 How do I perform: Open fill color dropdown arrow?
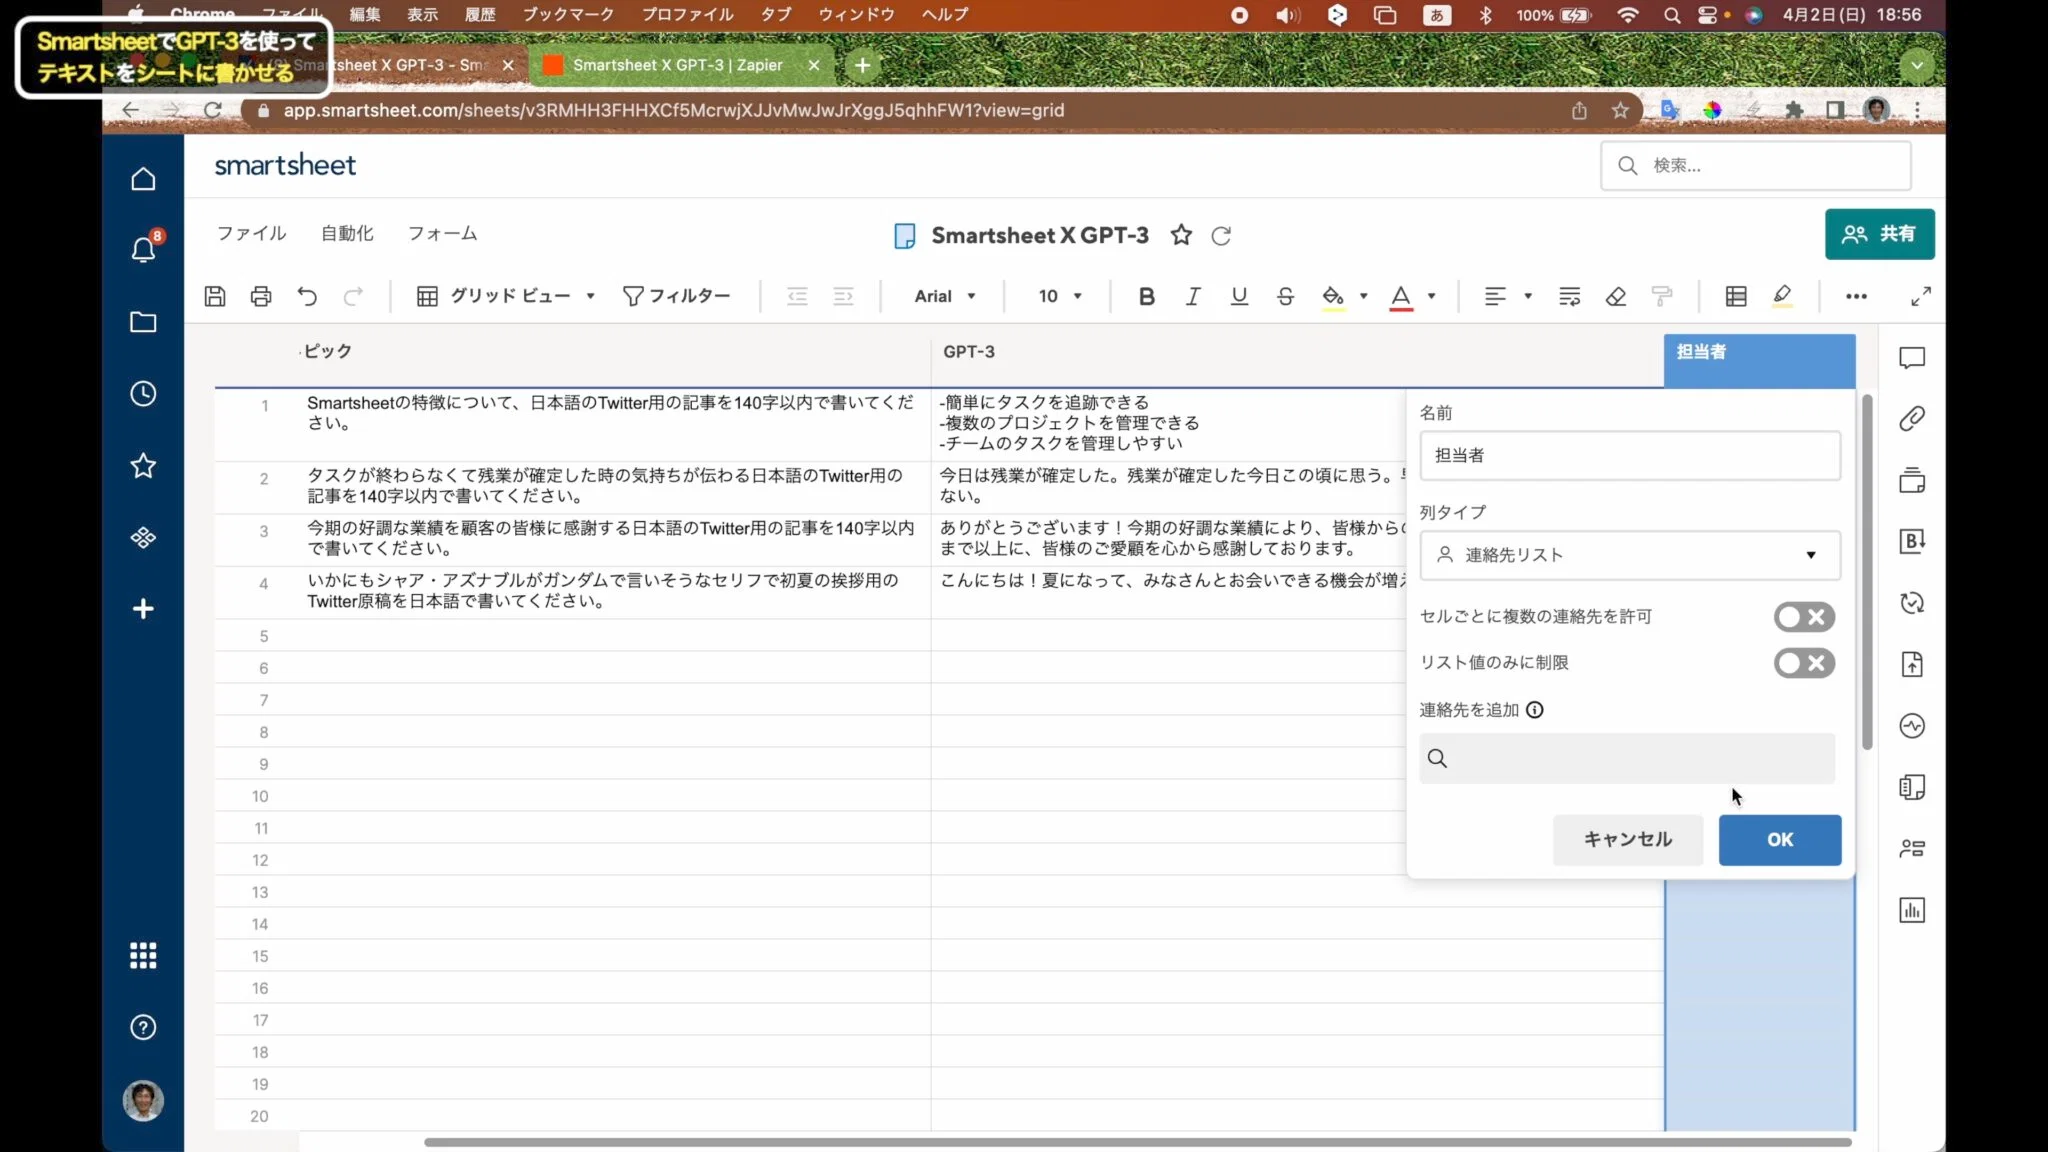[x=1363, y=296]
